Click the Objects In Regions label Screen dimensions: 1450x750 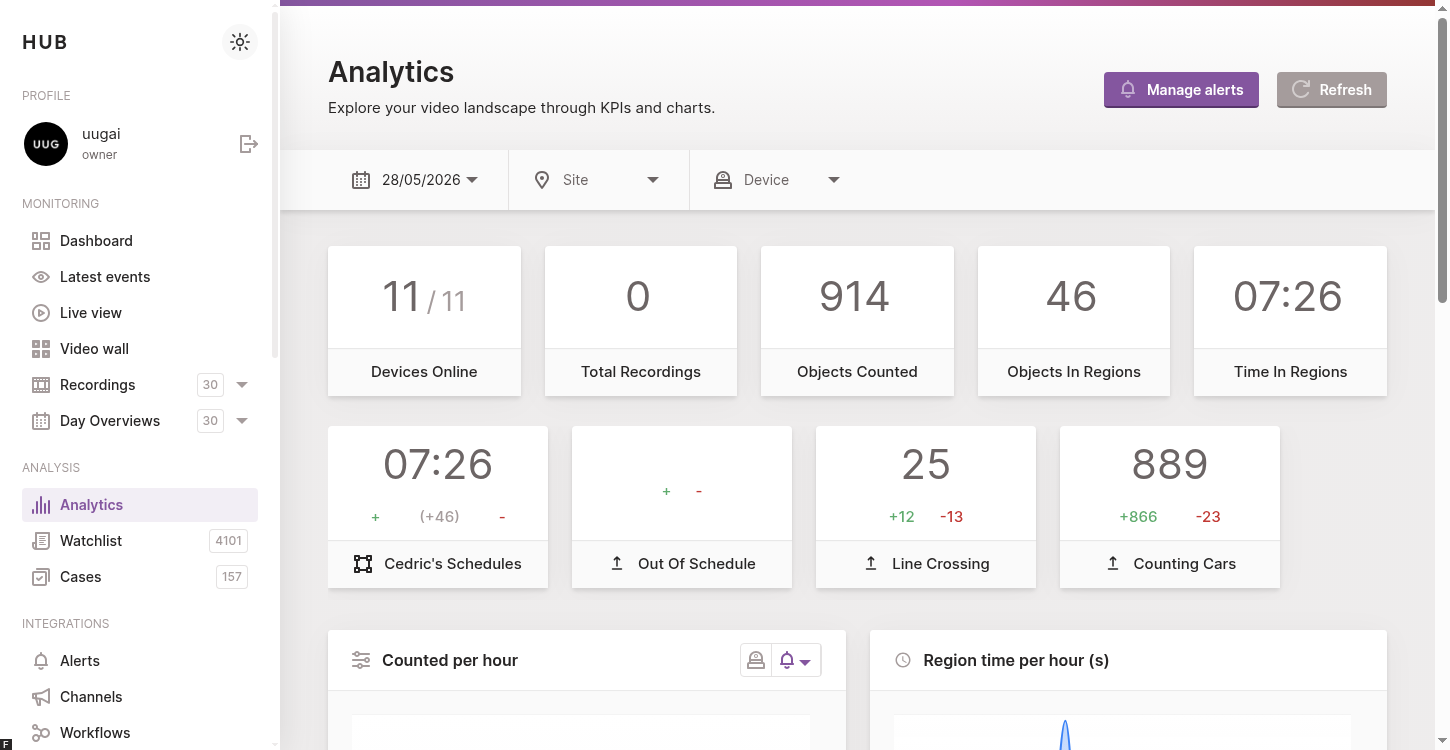[1074, 372]
